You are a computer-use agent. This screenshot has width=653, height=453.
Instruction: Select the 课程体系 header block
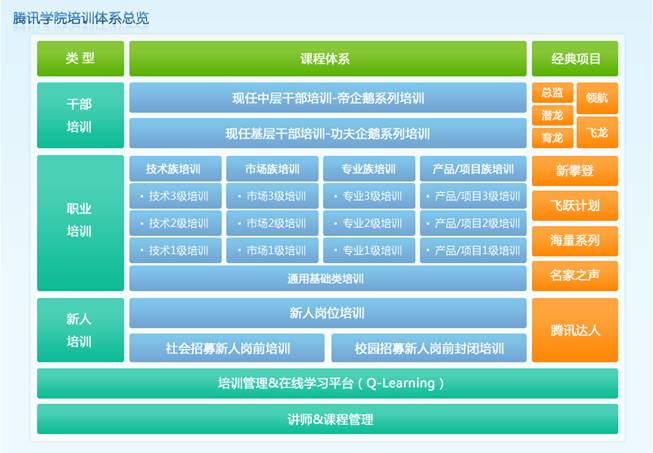[327, 59]
